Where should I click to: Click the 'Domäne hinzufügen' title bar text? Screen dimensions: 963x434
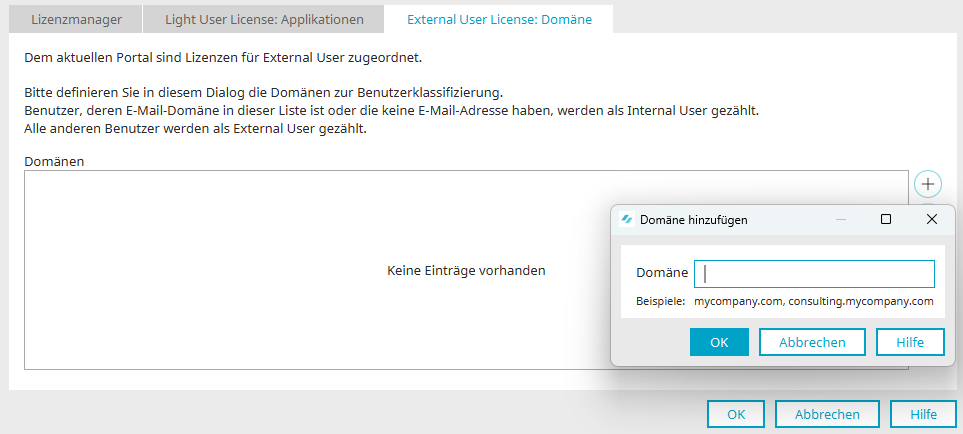(694, 219)
